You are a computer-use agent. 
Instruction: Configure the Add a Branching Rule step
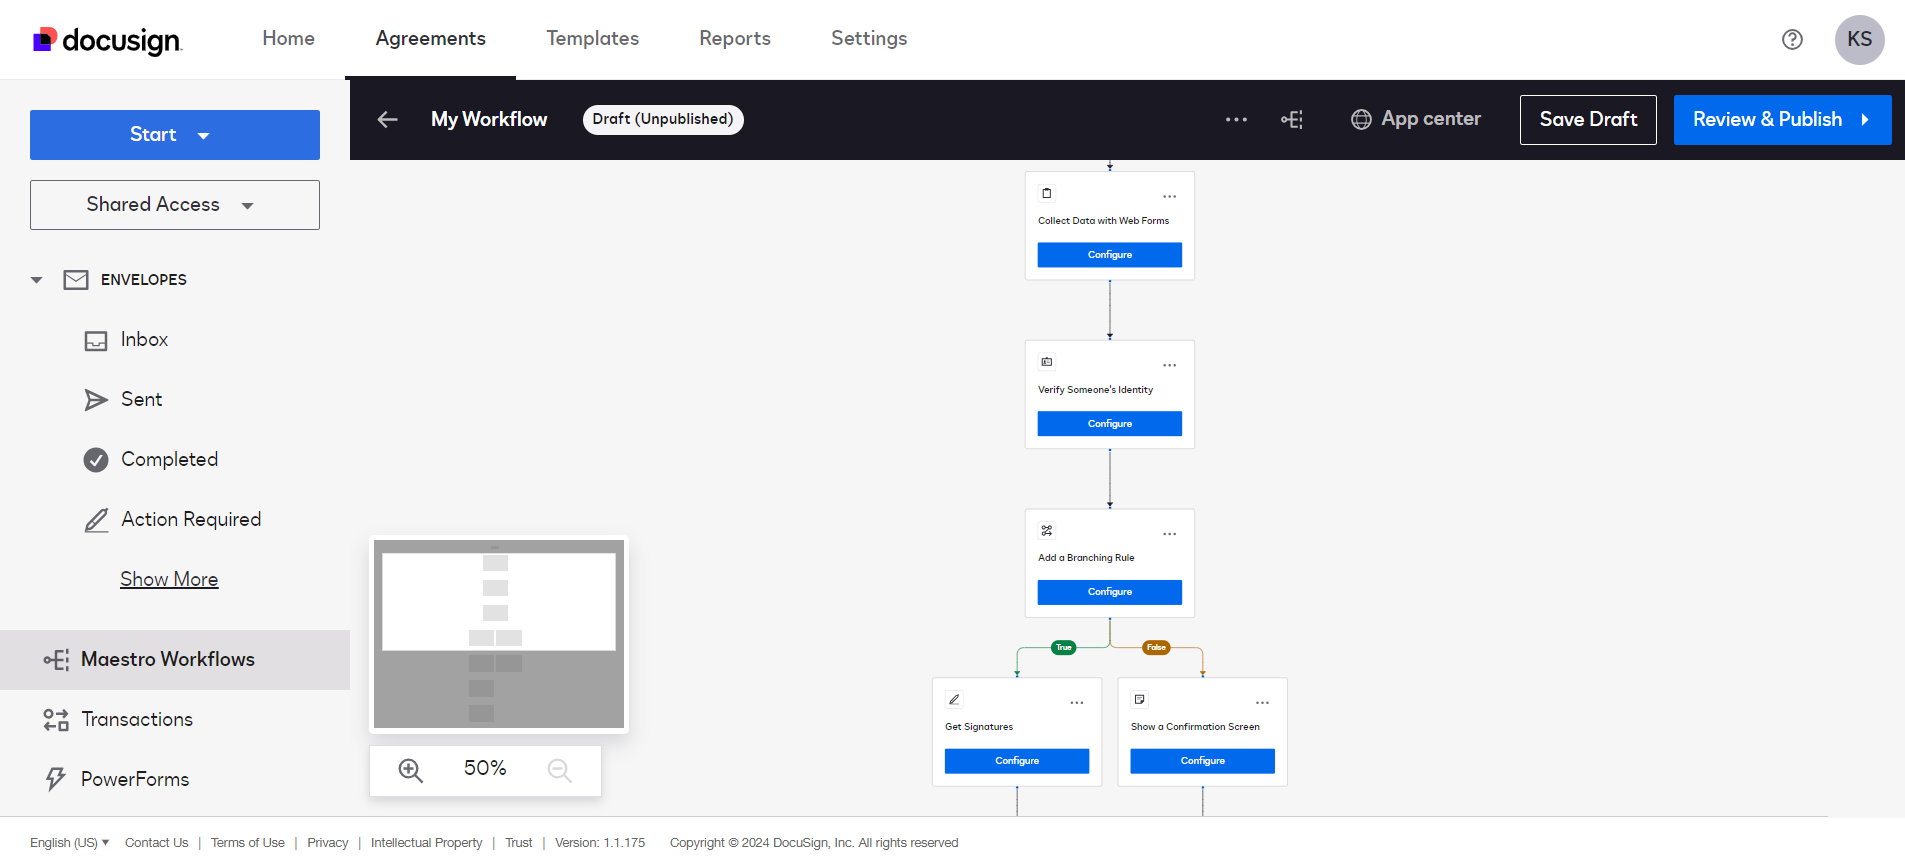(x=1109, y=592)
